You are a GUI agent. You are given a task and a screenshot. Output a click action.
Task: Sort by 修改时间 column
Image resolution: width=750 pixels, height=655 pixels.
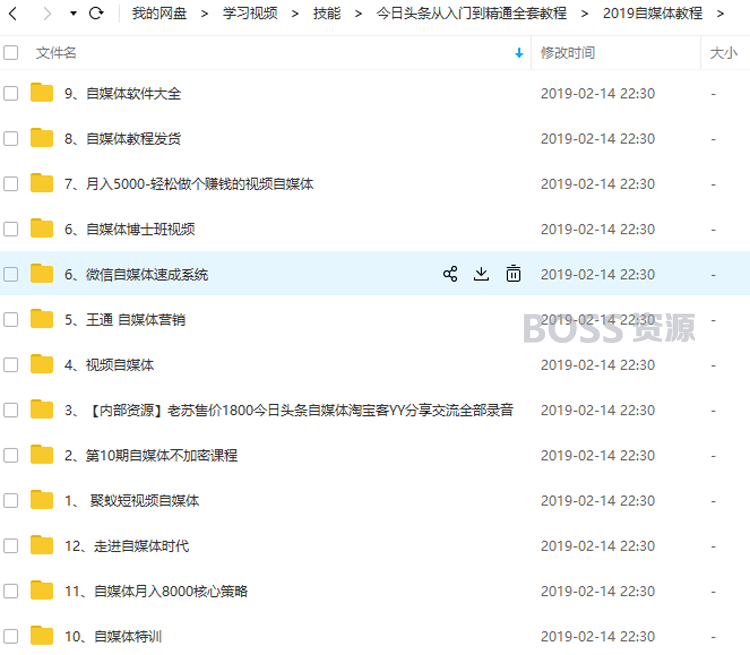tap(568, 53)
